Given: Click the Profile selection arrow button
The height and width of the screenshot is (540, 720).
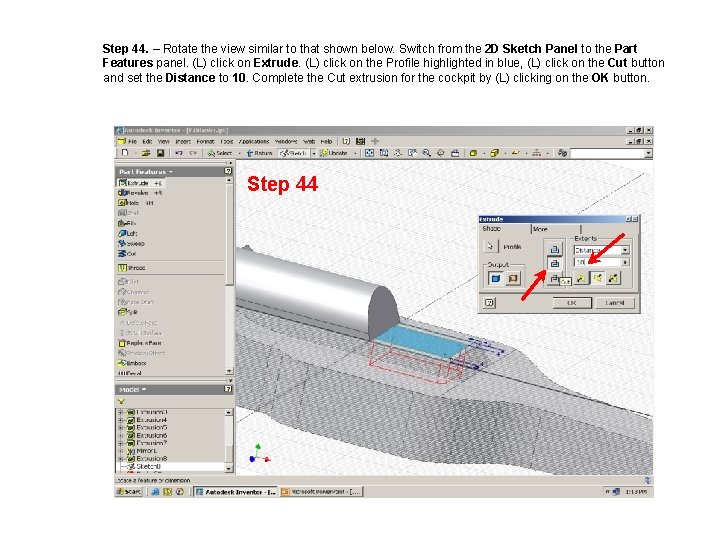Looking at the screenshot, I should (x=490, y=246).
